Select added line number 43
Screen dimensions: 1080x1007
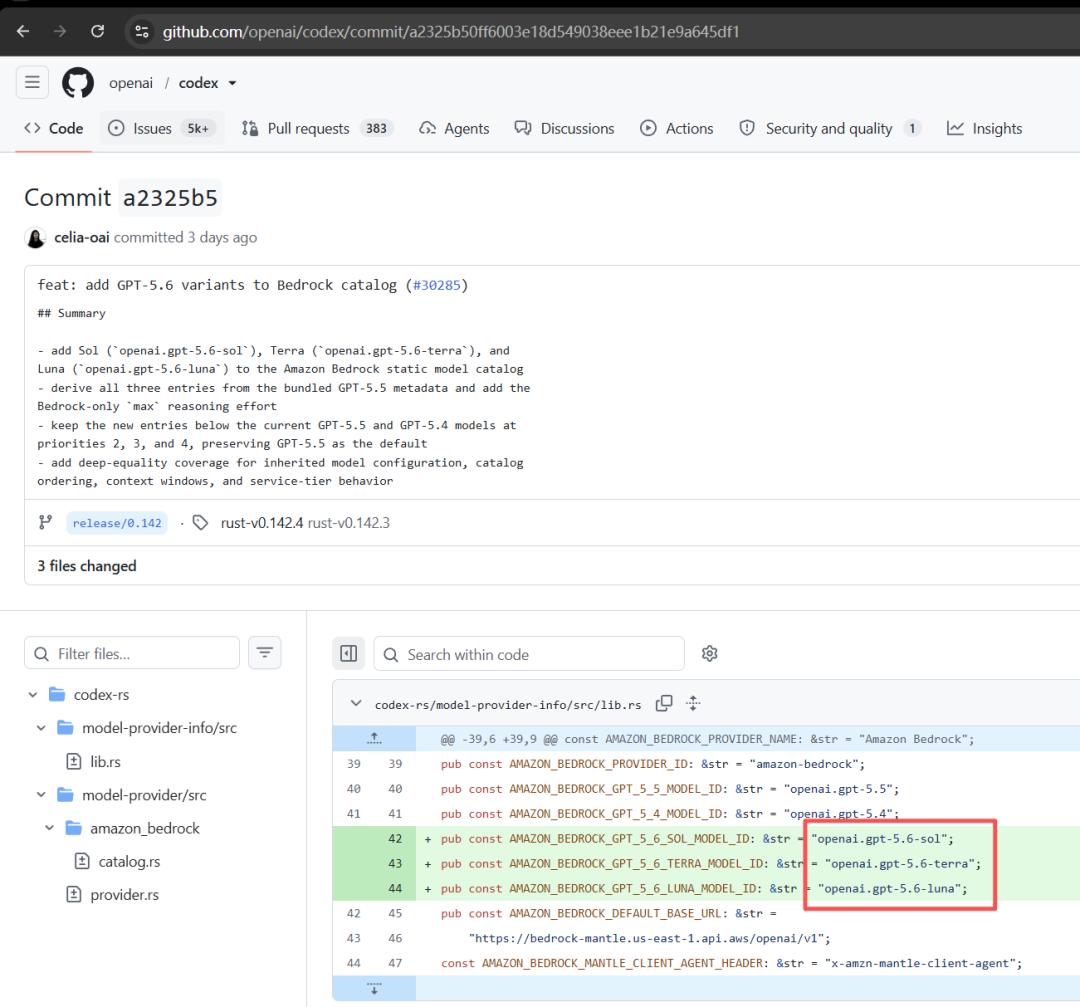coord(395,864)
